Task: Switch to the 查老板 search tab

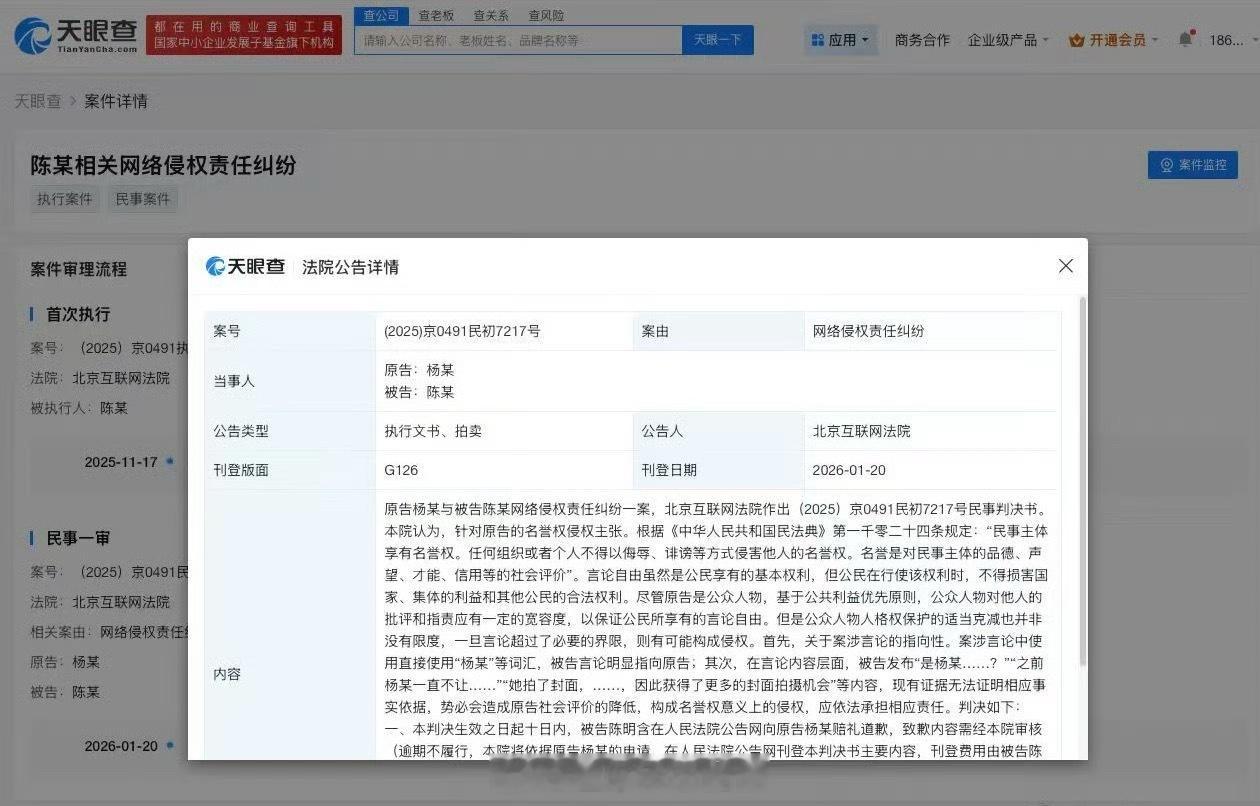Action: point(436,15)
